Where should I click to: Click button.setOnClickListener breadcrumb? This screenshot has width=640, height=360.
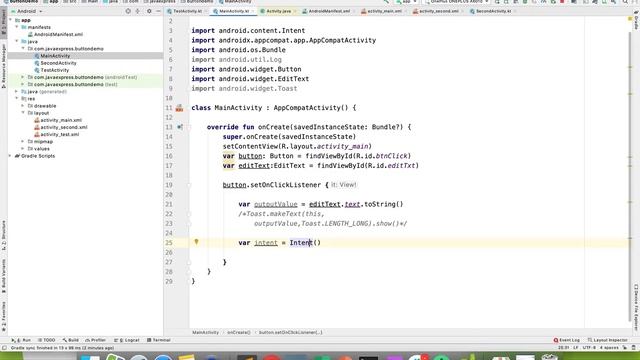pyautogui.click(x=291, y=333)
